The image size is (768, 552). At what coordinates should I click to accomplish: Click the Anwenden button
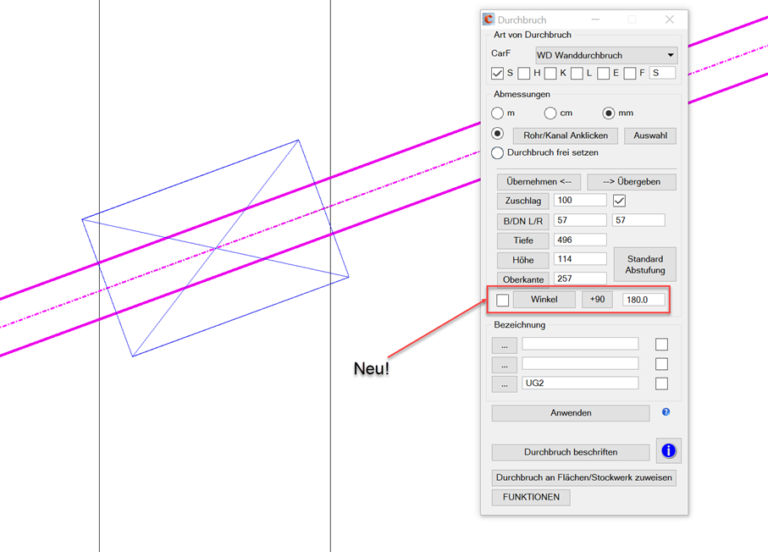point(571,413)
